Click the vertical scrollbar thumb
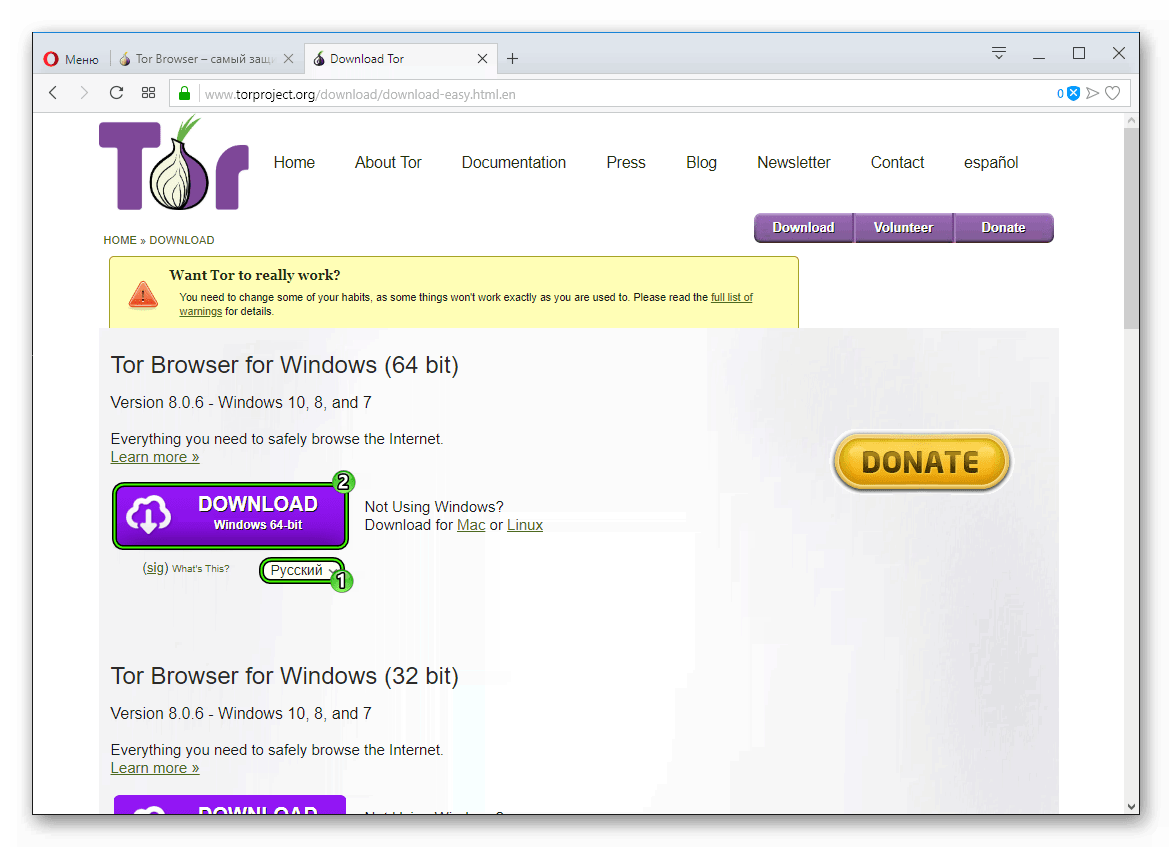 (x=1132, y=228)
